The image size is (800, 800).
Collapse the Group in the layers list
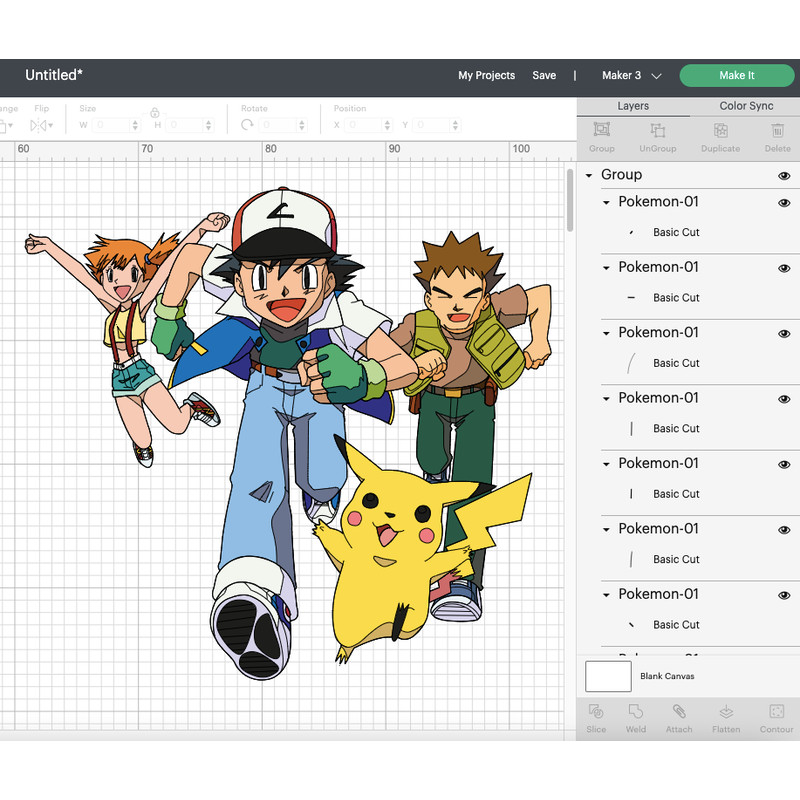[x=590, y=175]
